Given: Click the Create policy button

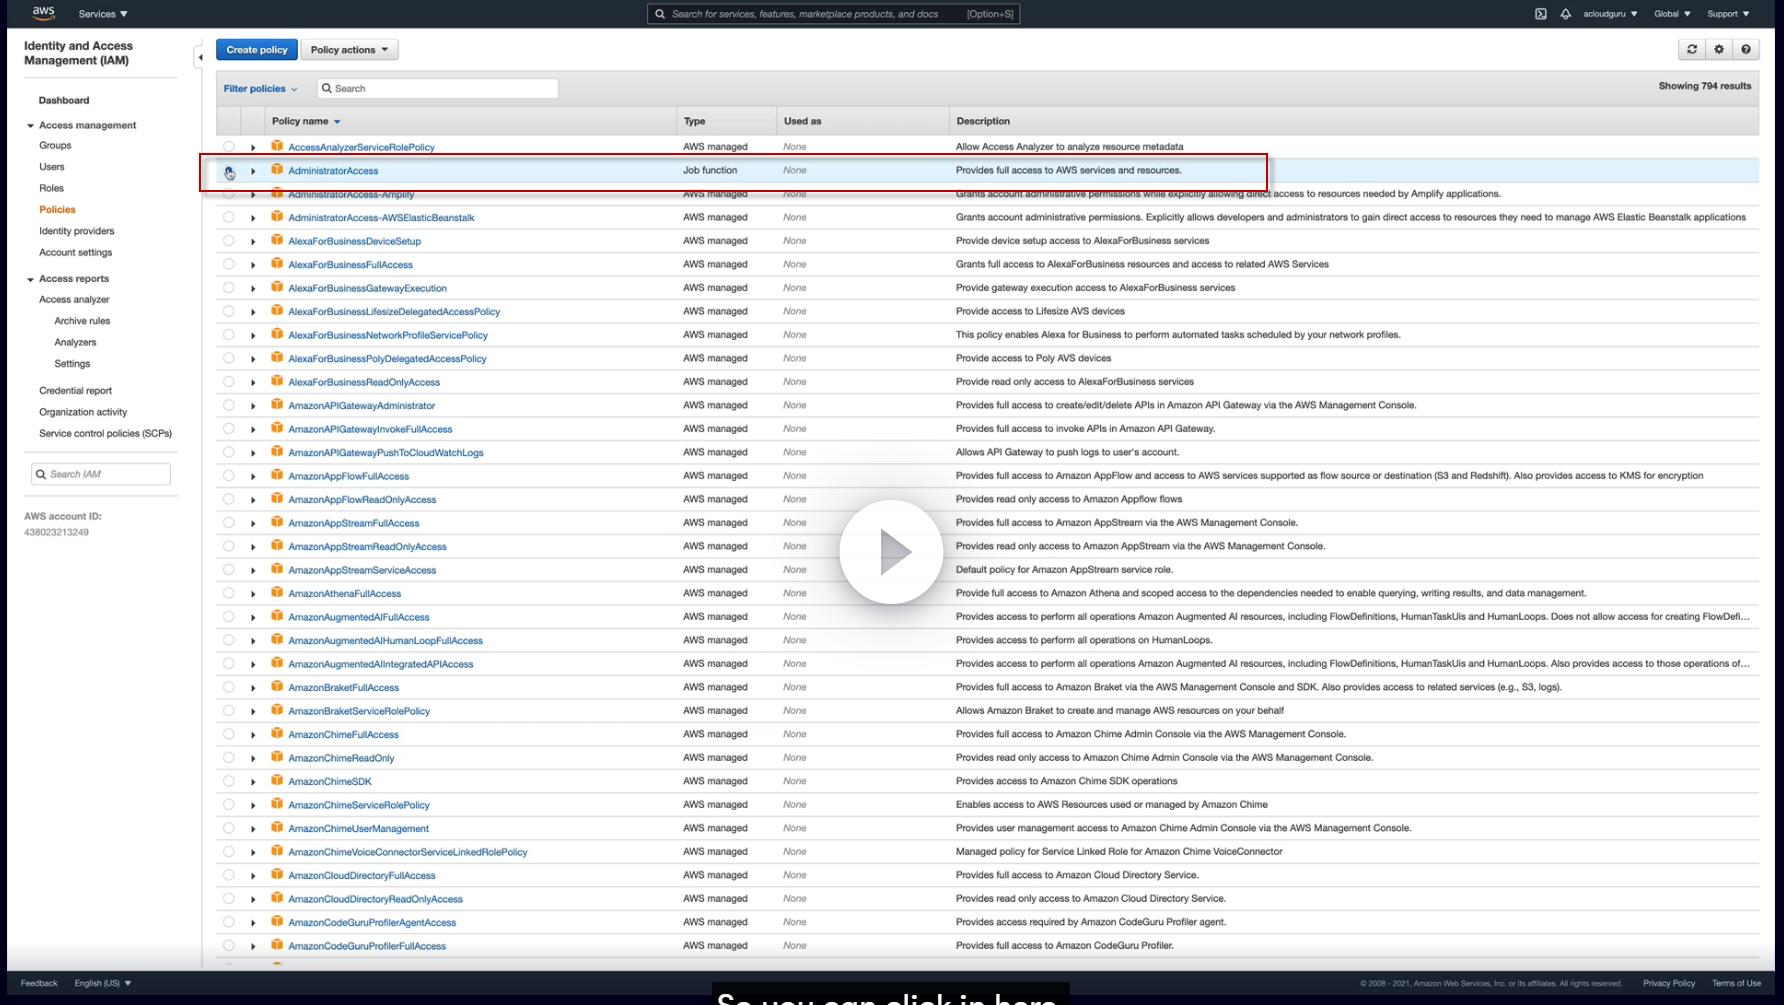Looking at the screenshot, I should click(x=257, y=49).
